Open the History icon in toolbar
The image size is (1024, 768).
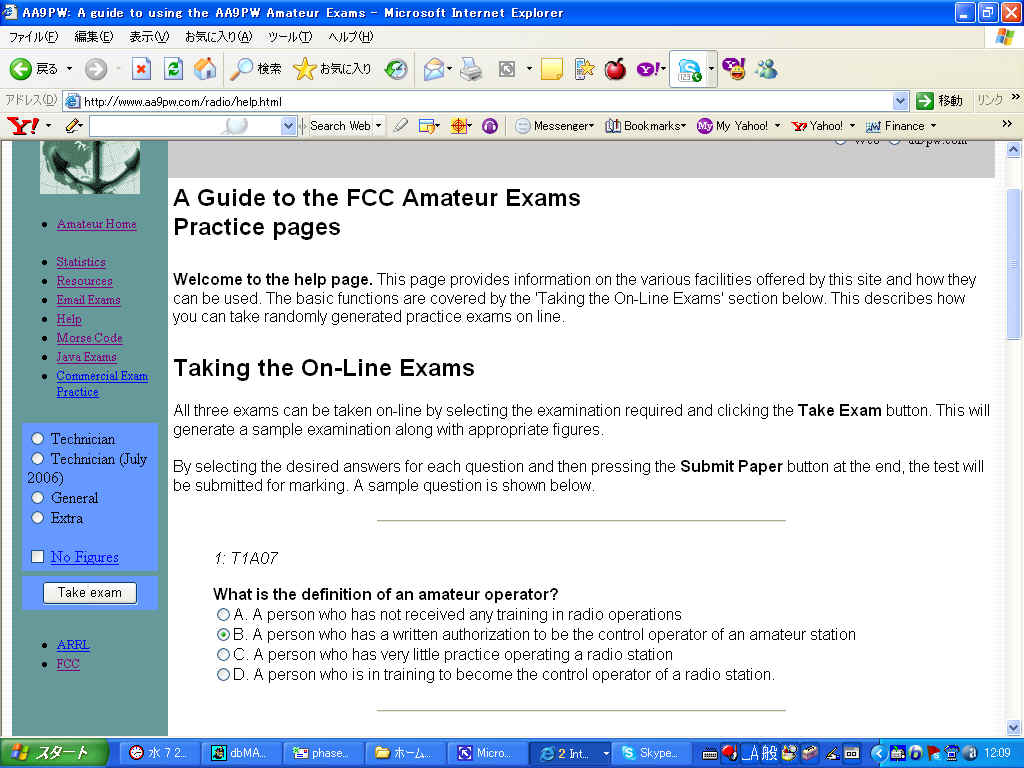(x=396, y=69)
